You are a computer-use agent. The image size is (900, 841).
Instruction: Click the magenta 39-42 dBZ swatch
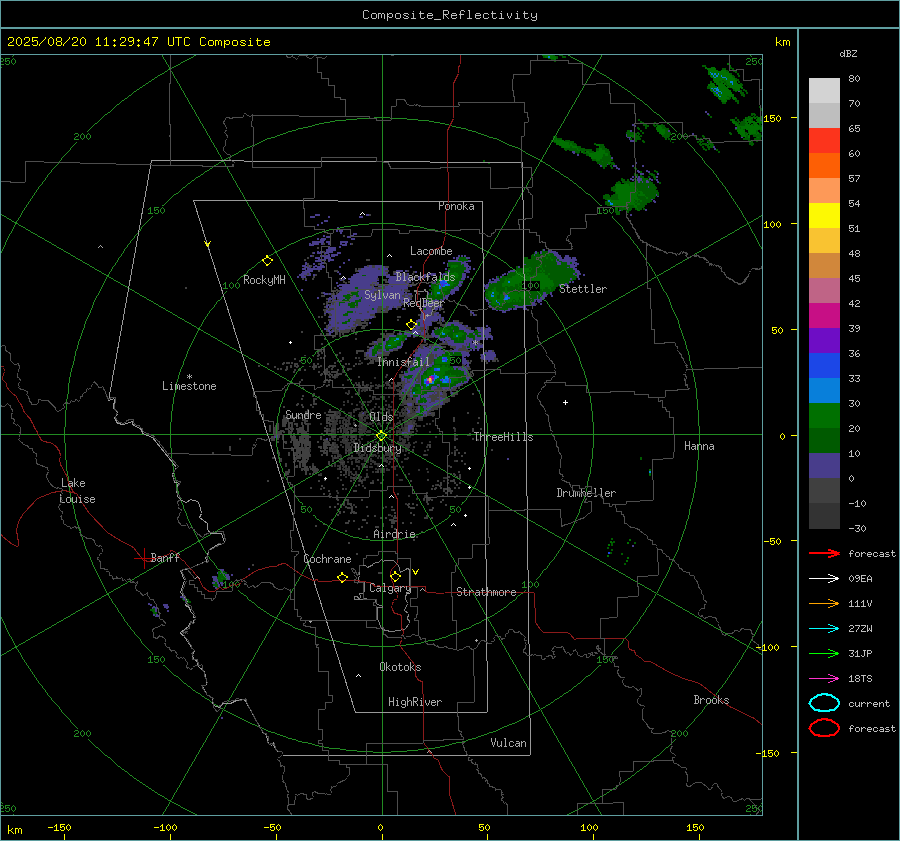click(824, 316)
